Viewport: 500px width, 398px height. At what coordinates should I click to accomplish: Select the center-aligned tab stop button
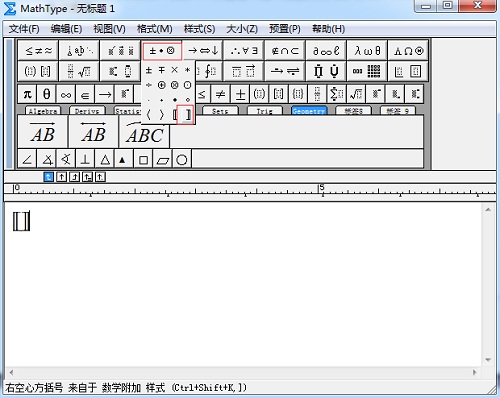(61, 177)
